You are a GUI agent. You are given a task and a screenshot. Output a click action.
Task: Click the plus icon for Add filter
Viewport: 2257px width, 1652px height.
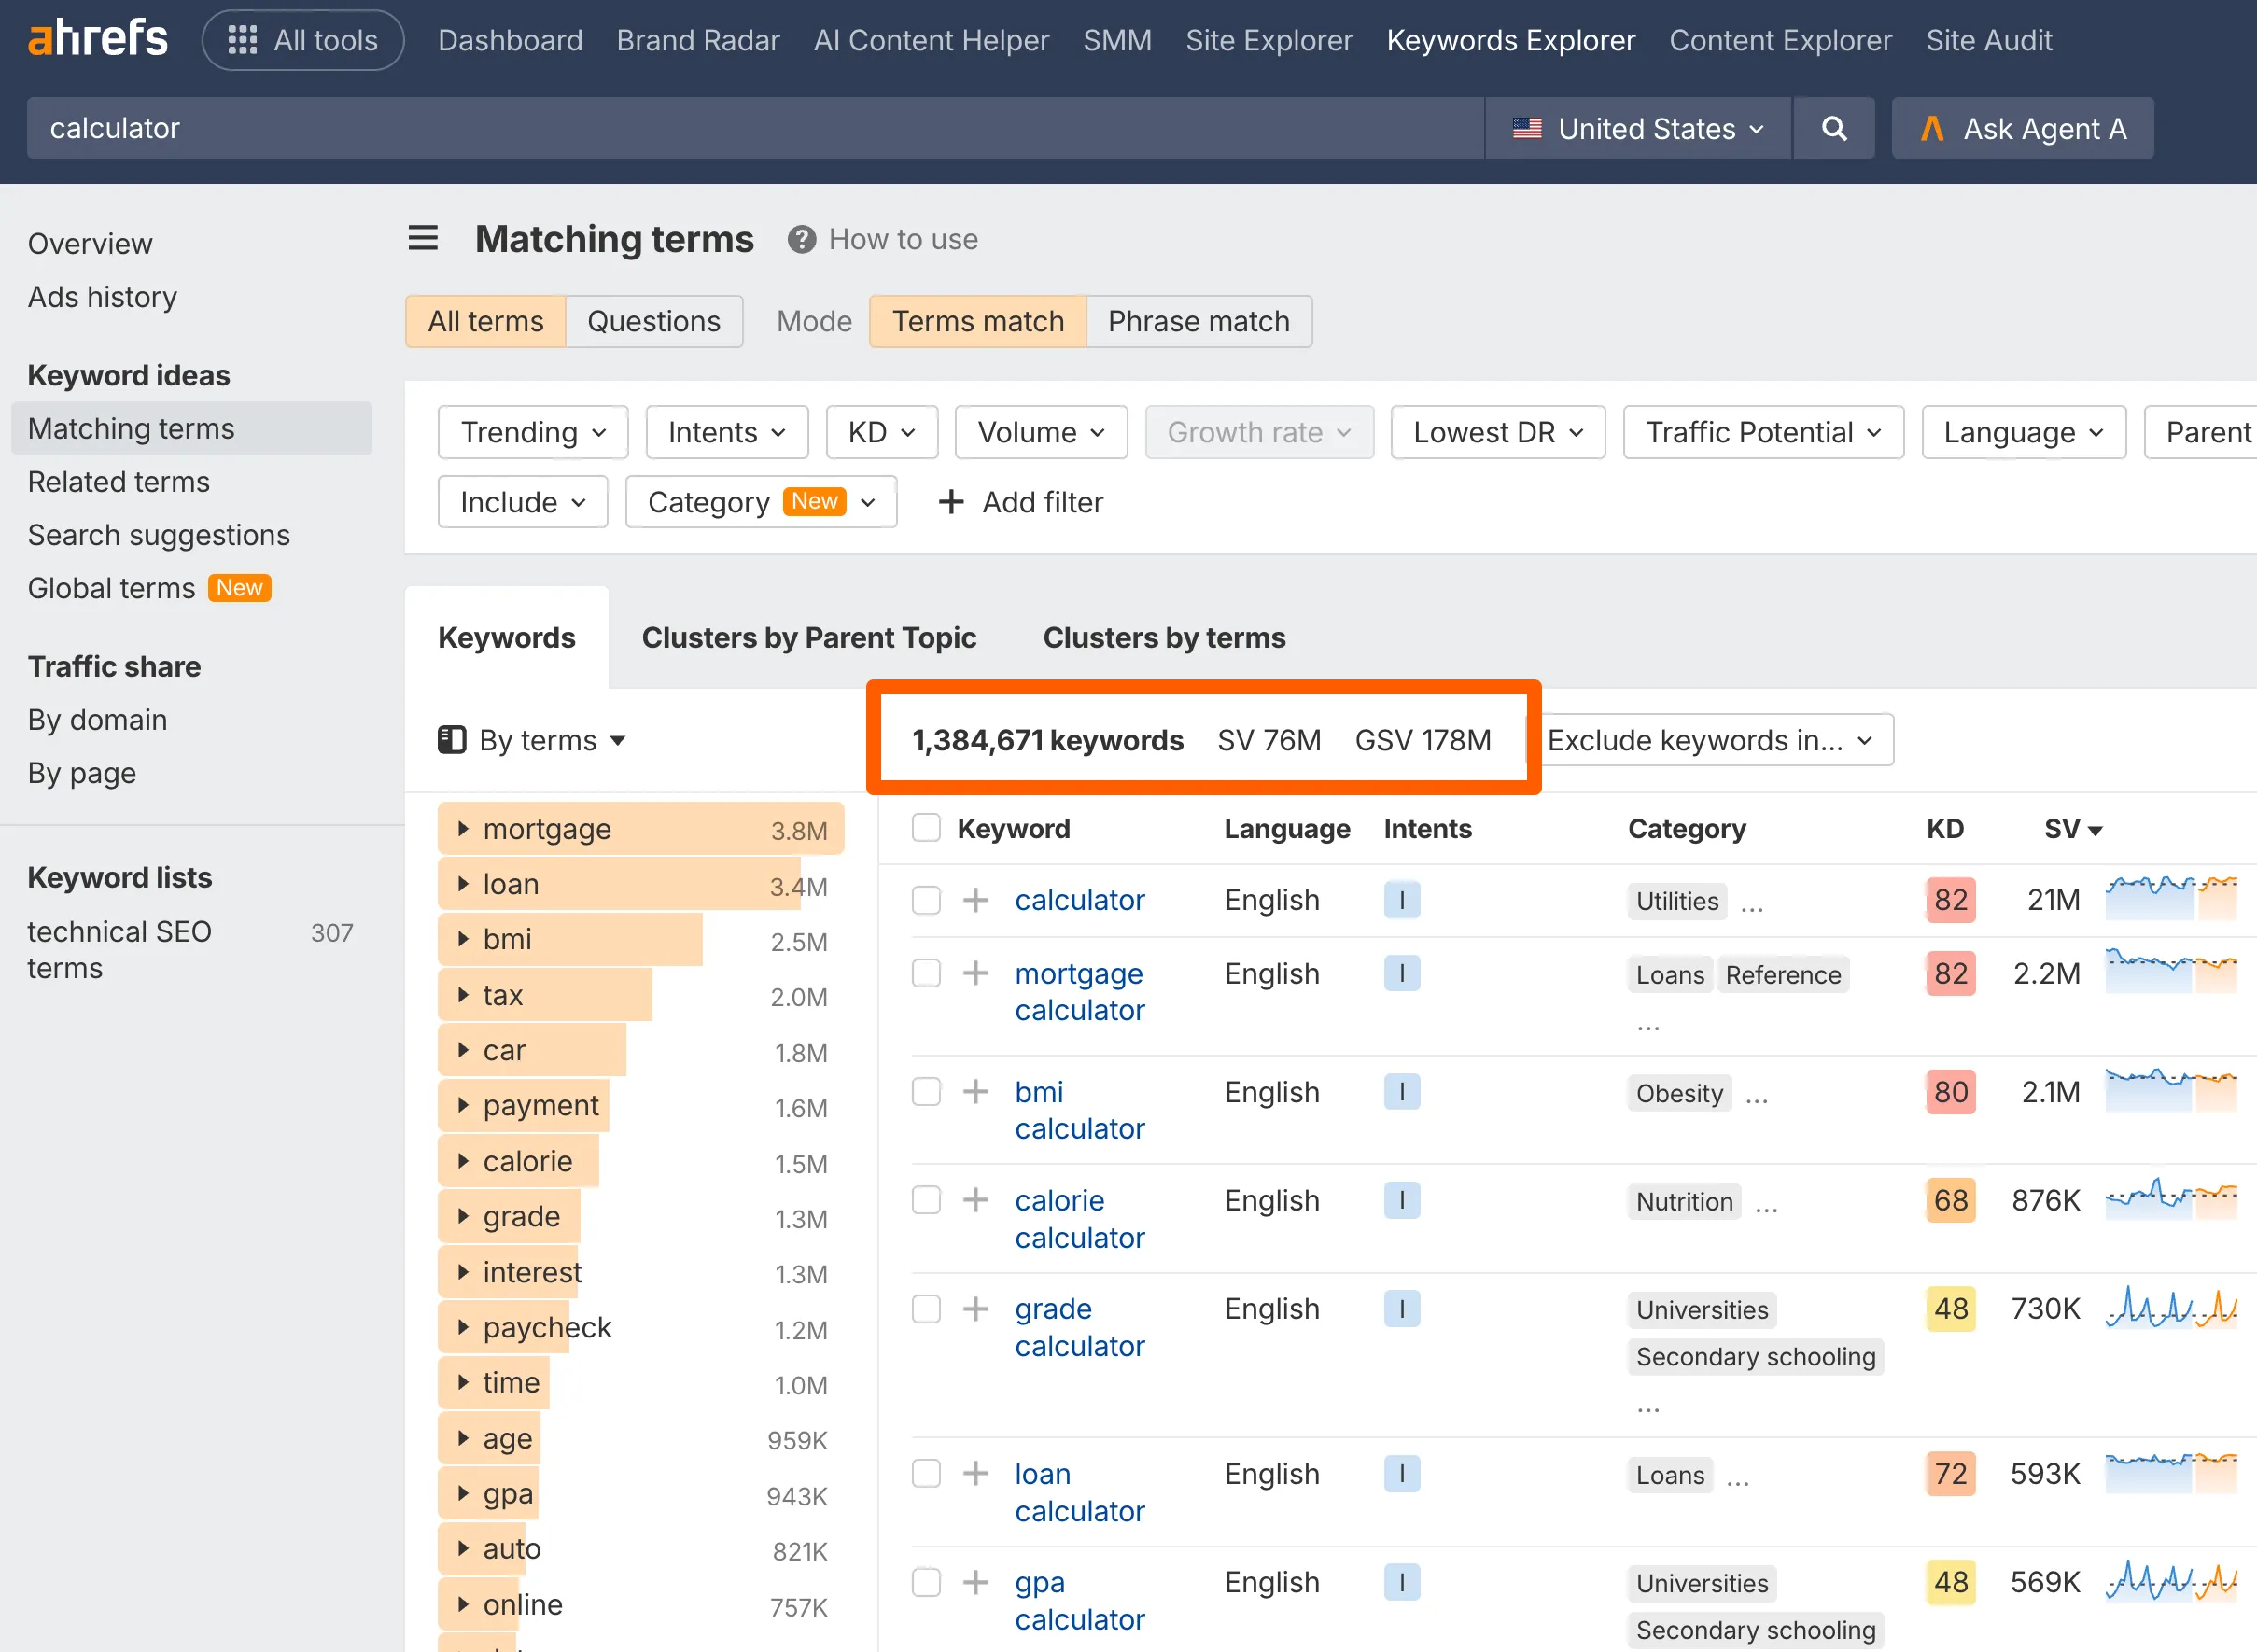[951, 502]
